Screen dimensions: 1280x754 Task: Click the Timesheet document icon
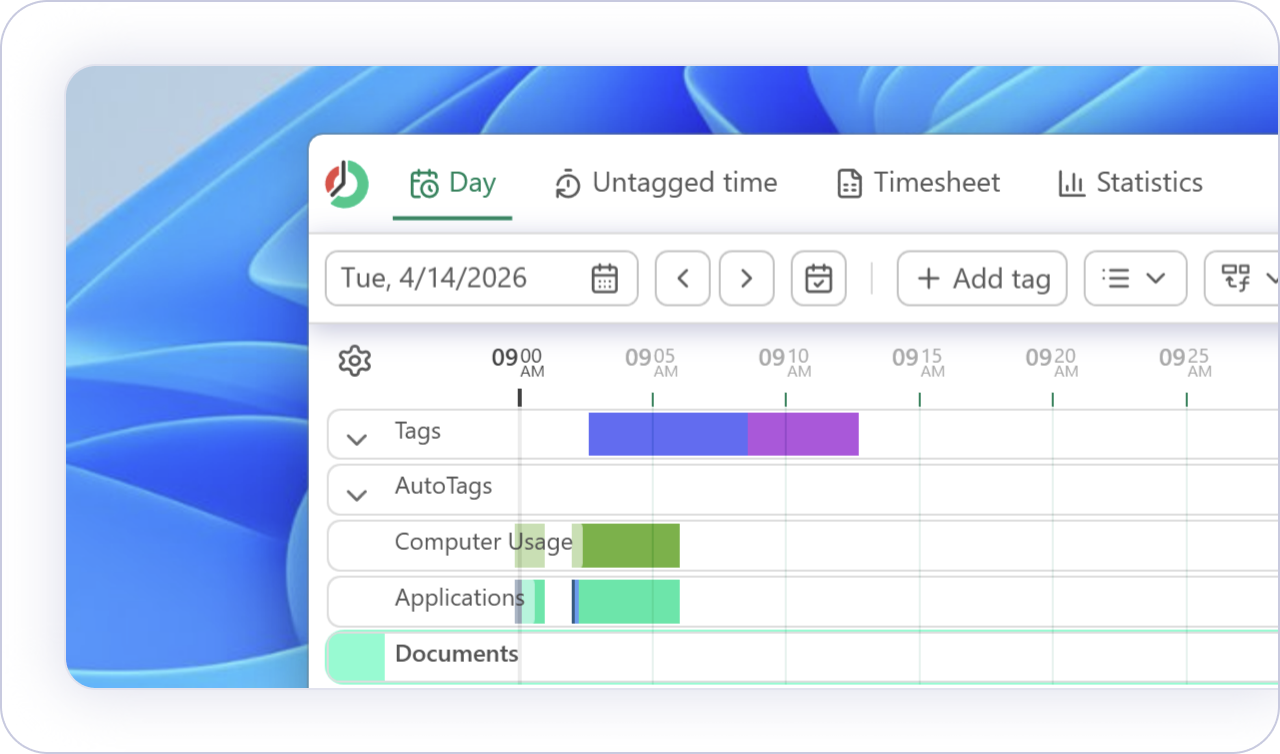coord(849,184)
